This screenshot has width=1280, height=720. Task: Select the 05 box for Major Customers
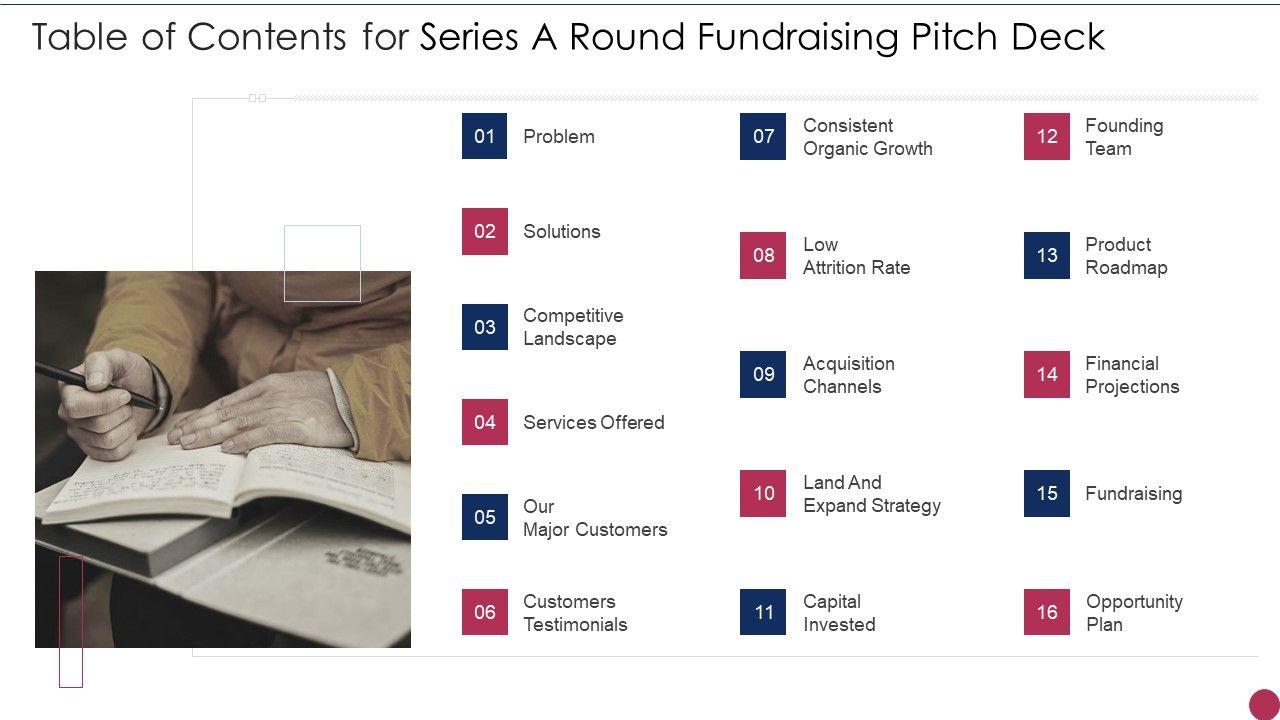click(x=484, y=517)
